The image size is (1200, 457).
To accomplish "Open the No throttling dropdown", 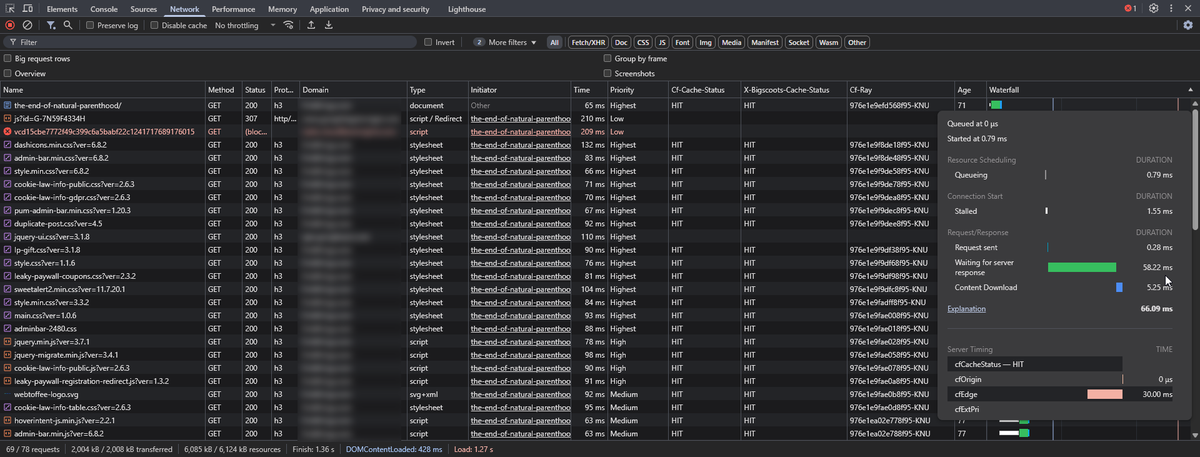I will point(245,25).
